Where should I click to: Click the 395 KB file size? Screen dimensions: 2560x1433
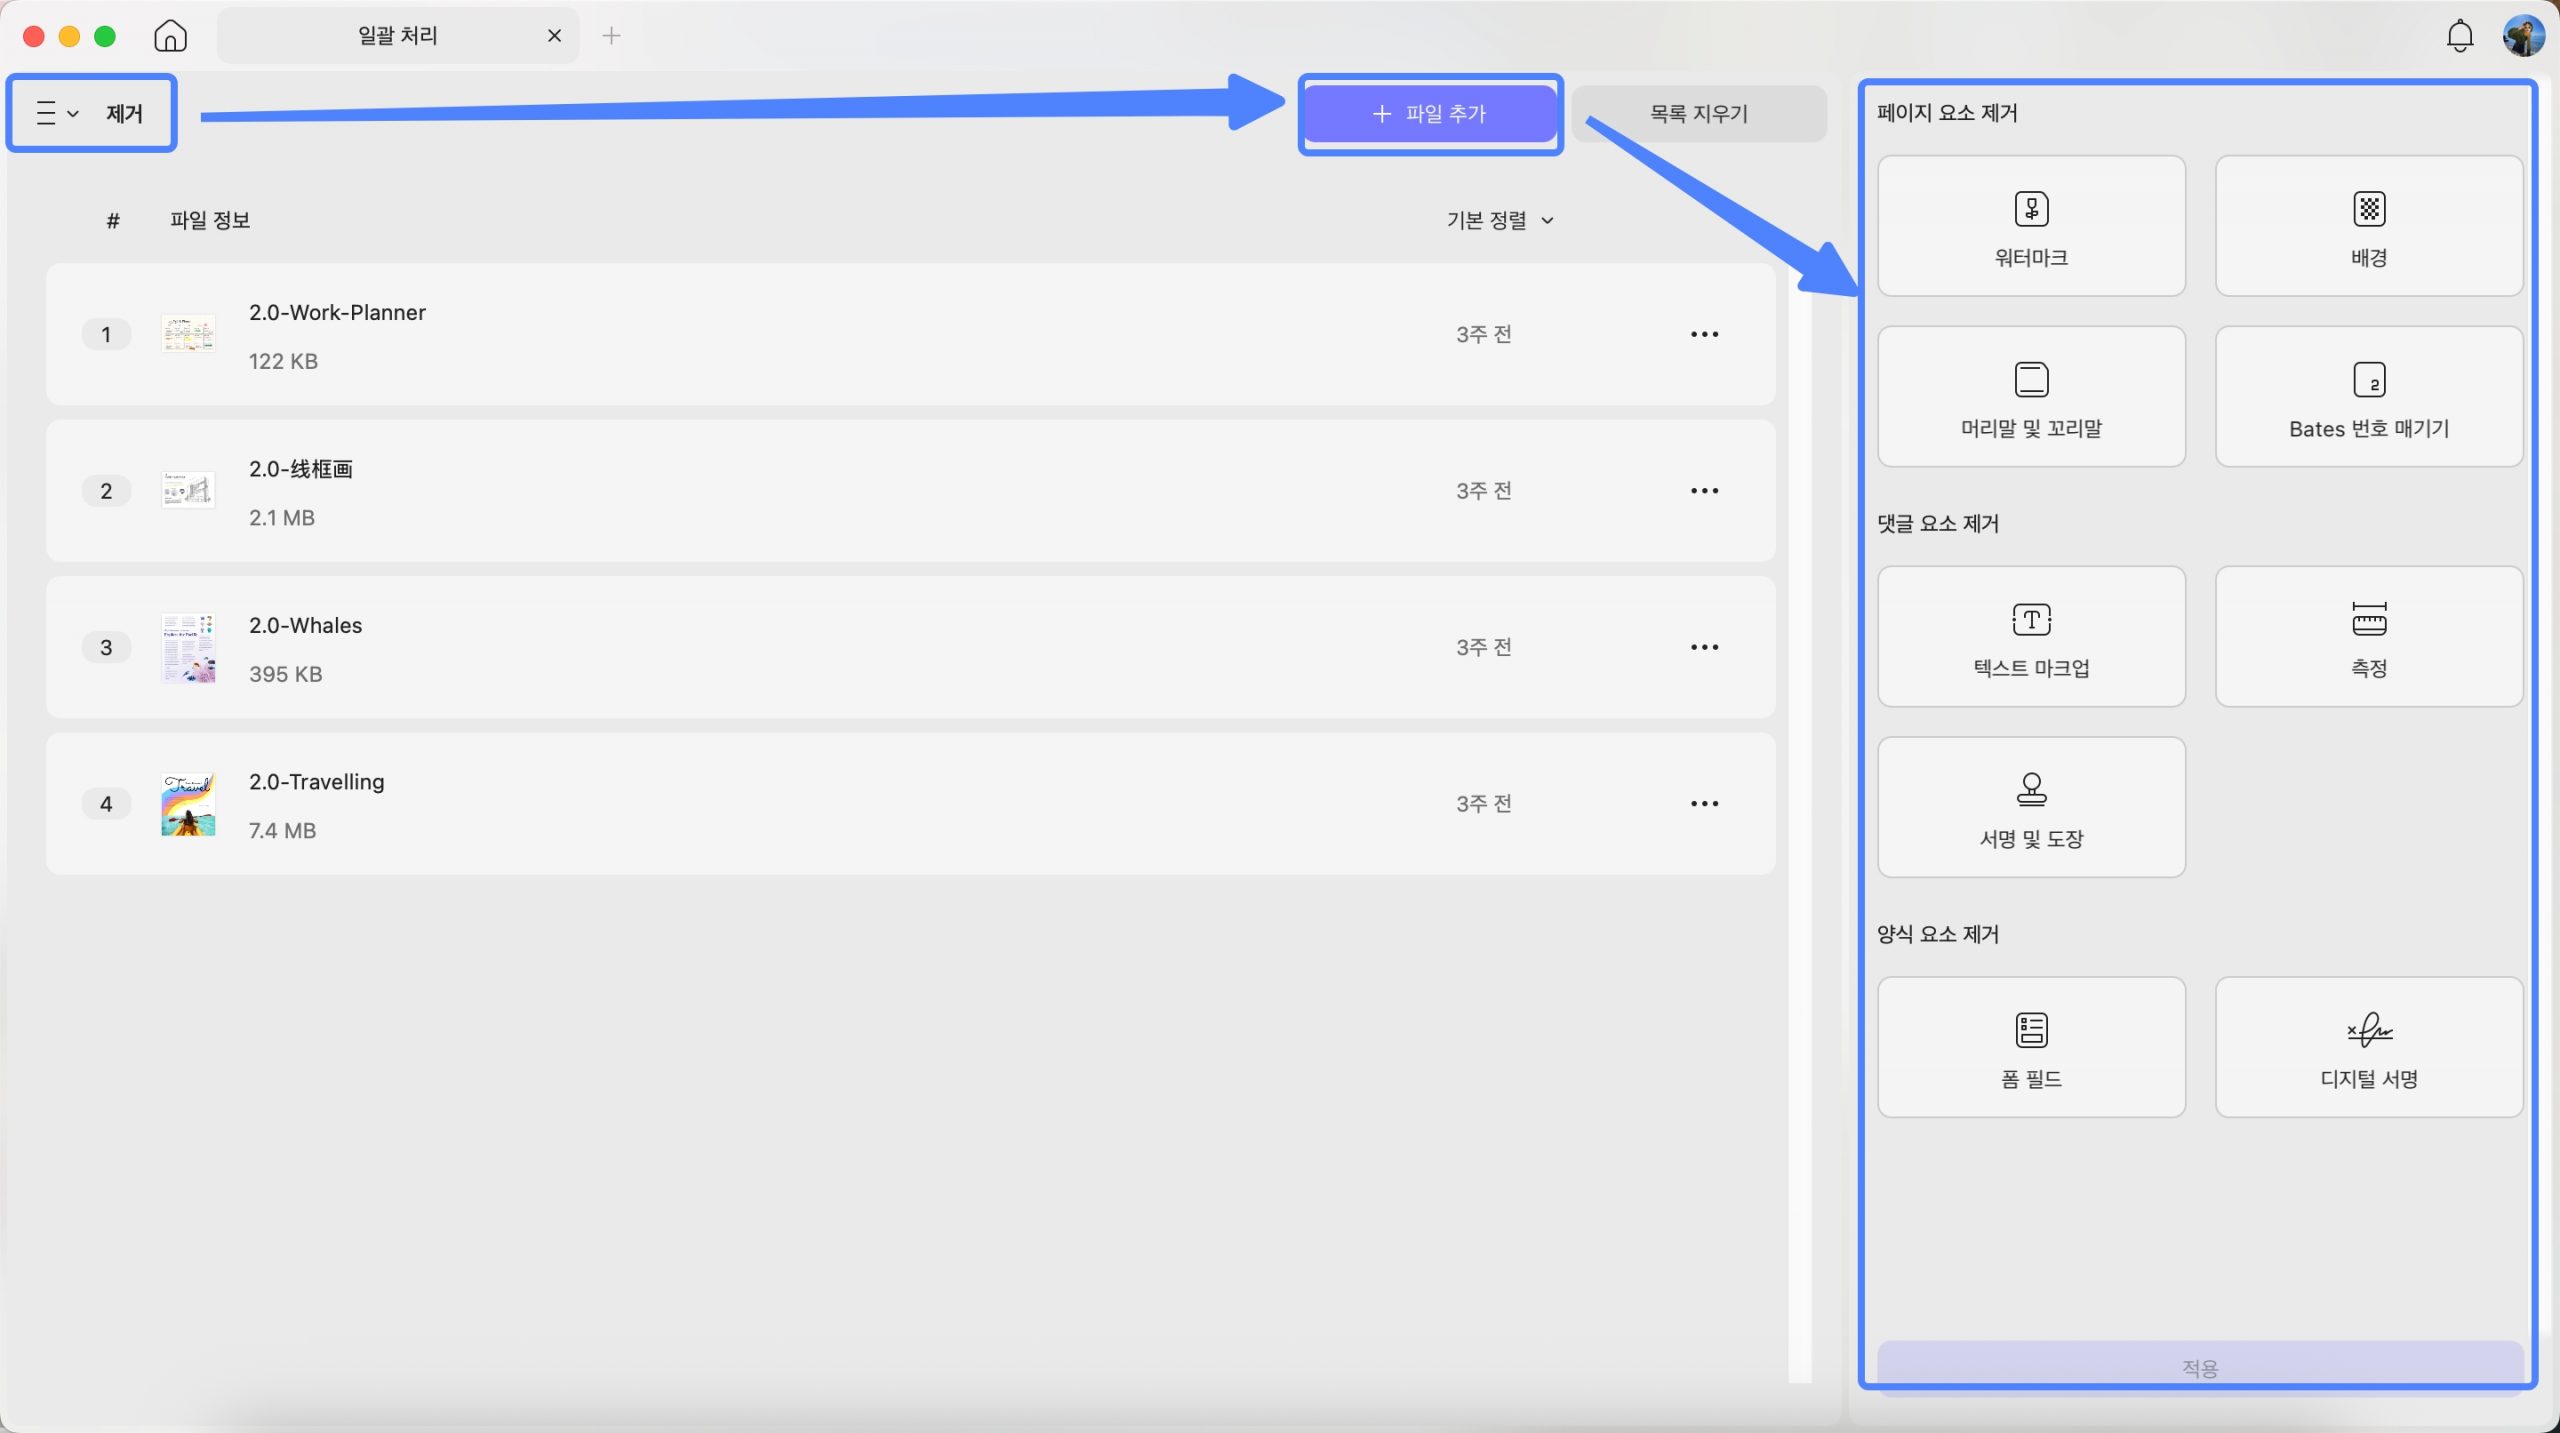285,674
